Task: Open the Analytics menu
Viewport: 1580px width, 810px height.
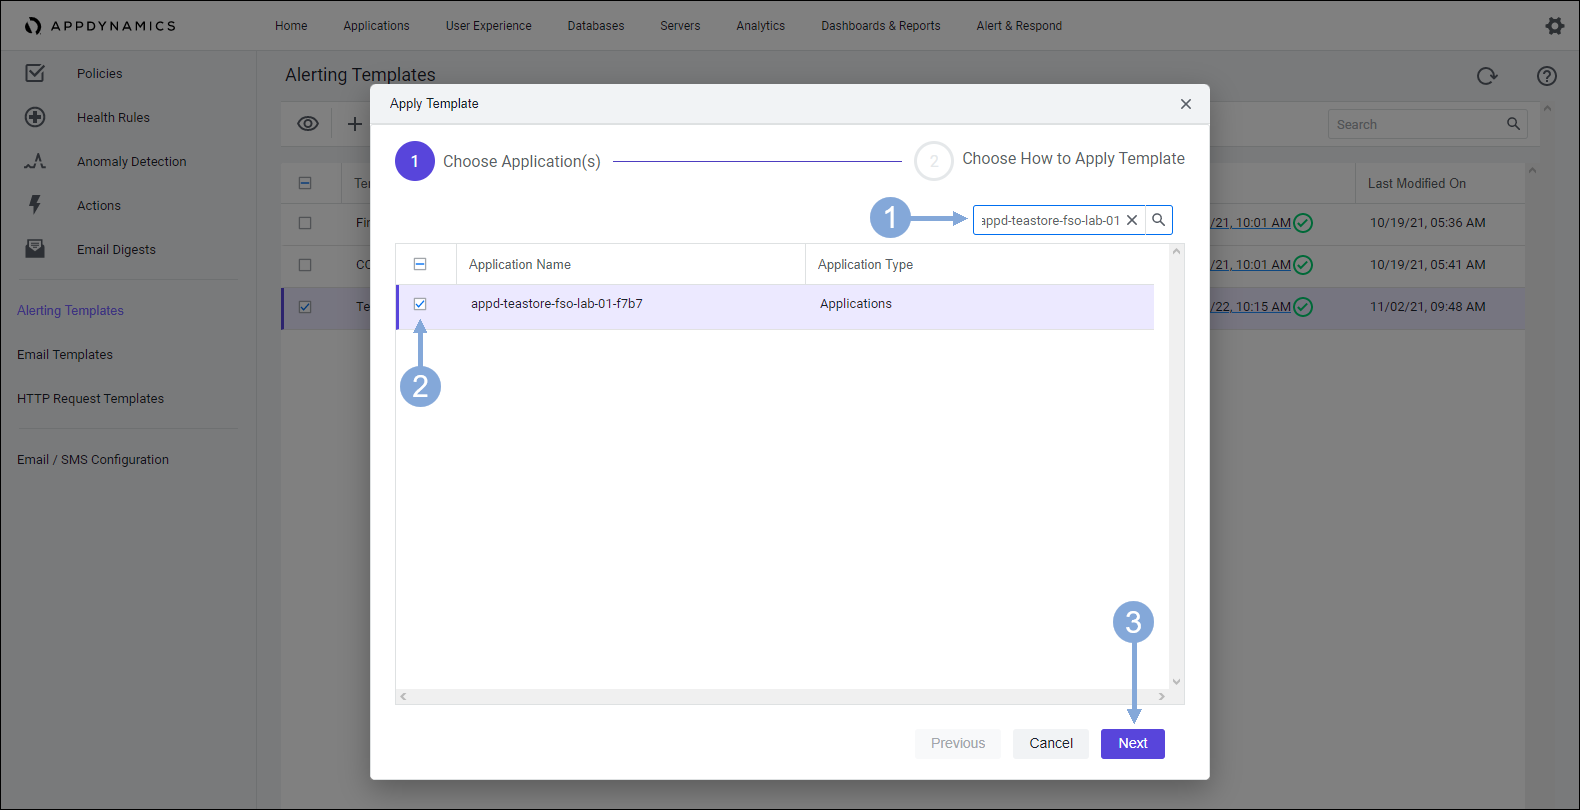Action: click(x=761, y=26)
